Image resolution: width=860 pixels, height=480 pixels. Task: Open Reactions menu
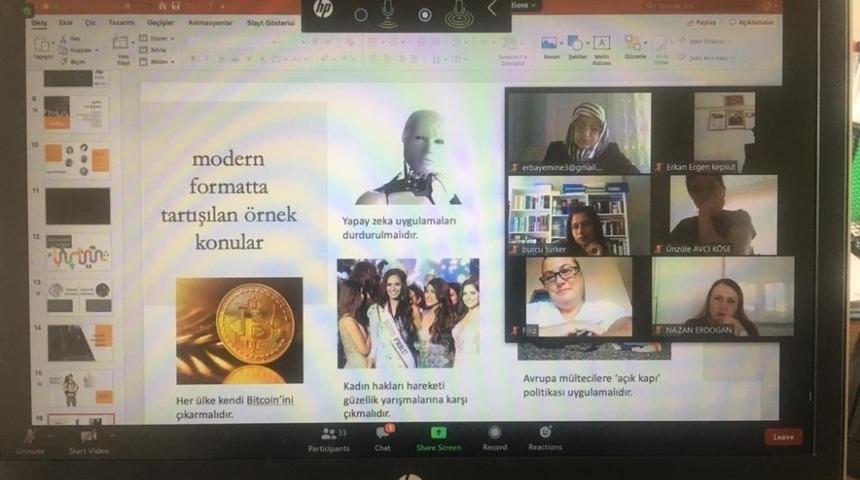[545, 438]
